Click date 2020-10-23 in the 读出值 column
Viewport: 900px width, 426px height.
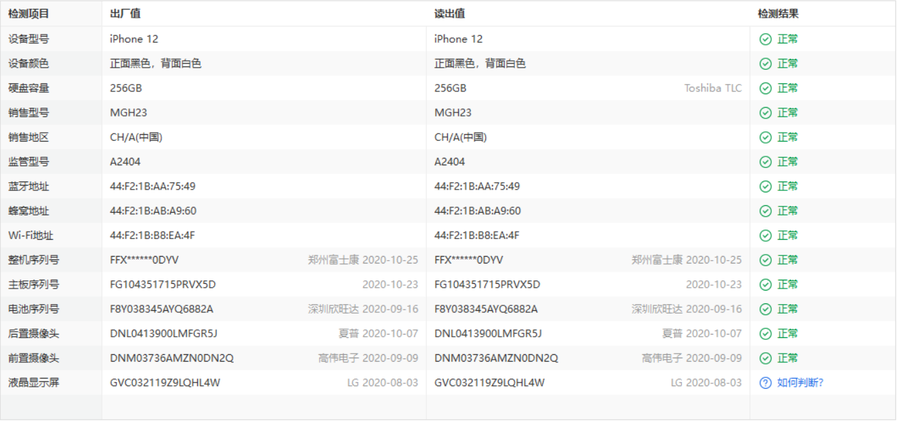tap(713, 285)
